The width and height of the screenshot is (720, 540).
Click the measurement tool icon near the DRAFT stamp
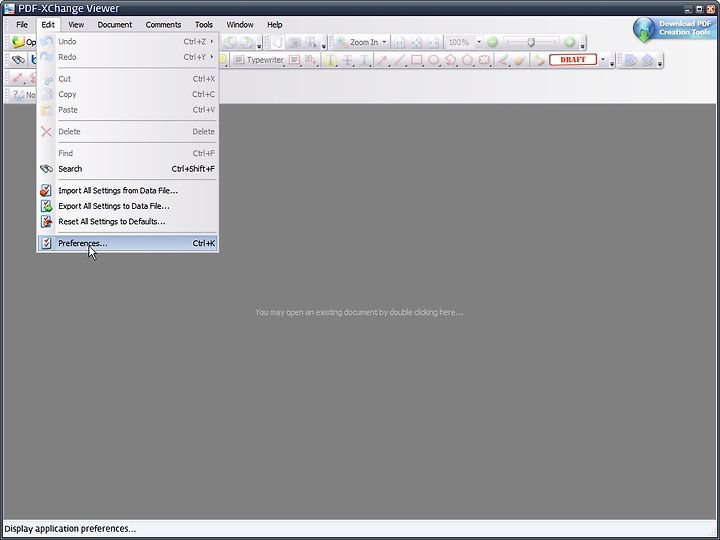539,60
